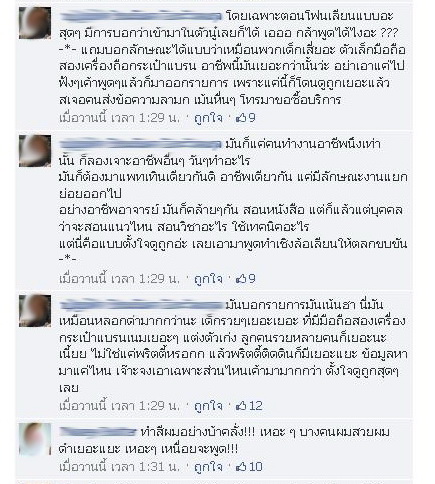Screen dimensions: 435x484
Task: Click blurred author name of first comment
Action: (x=140, y=15)
